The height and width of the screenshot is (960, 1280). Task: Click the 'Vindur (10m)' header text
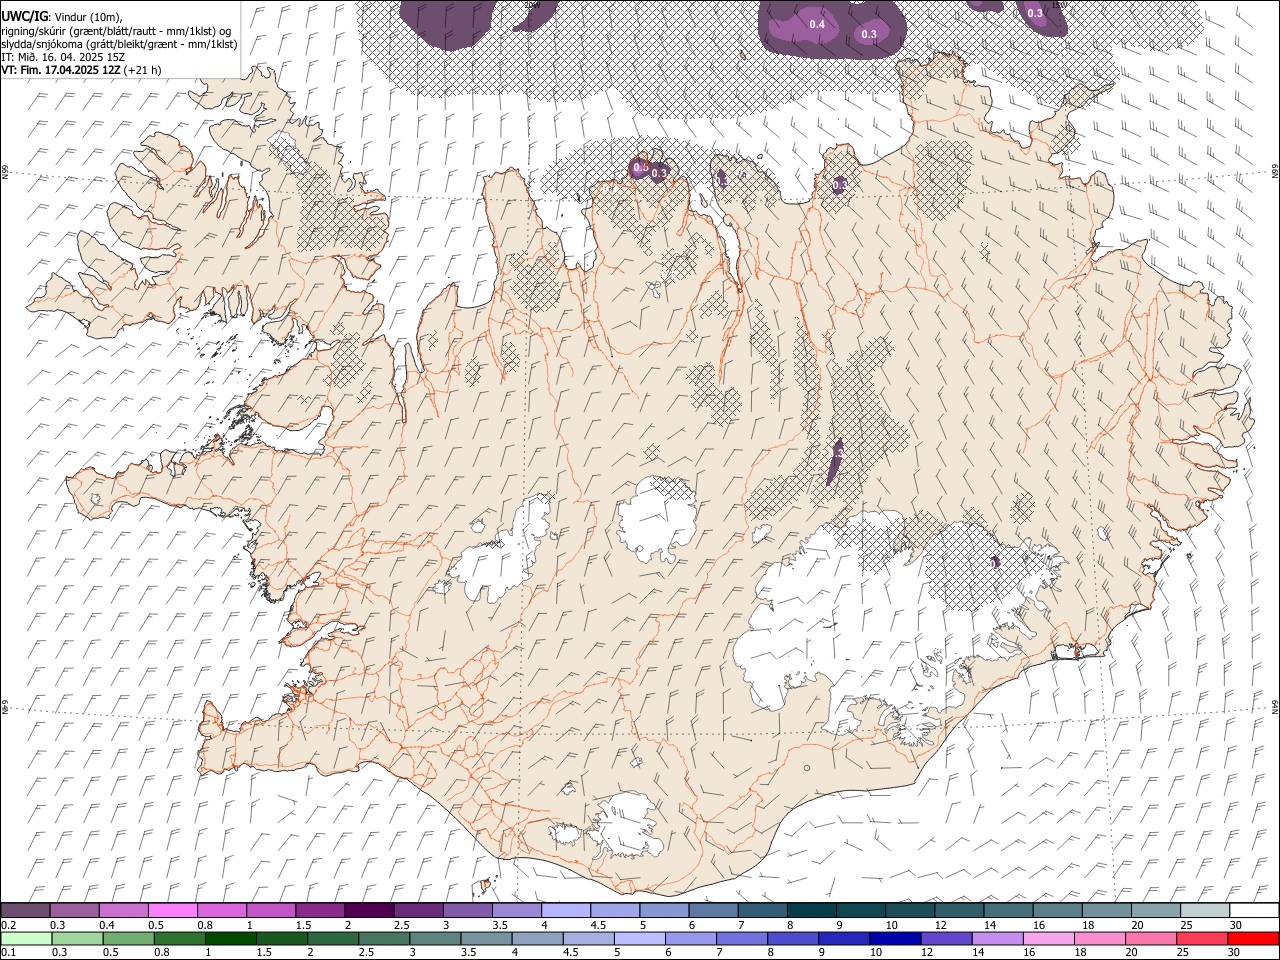88,15
